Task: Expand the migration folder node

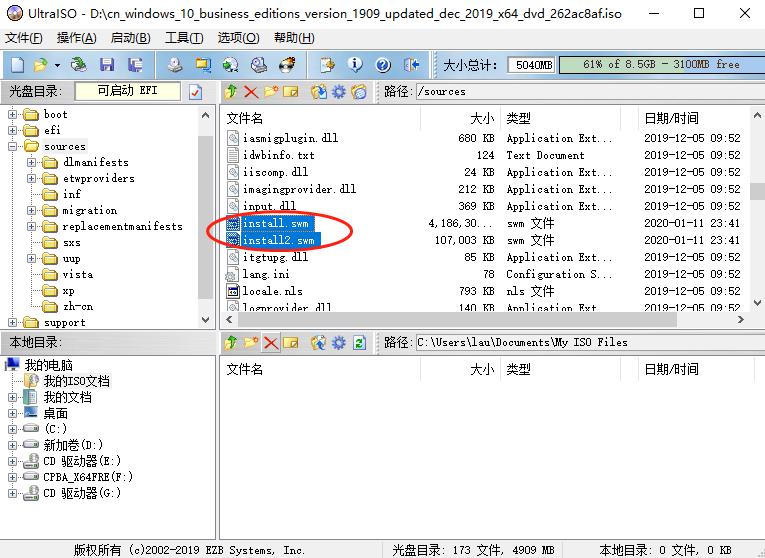Action: click(31, 211)
